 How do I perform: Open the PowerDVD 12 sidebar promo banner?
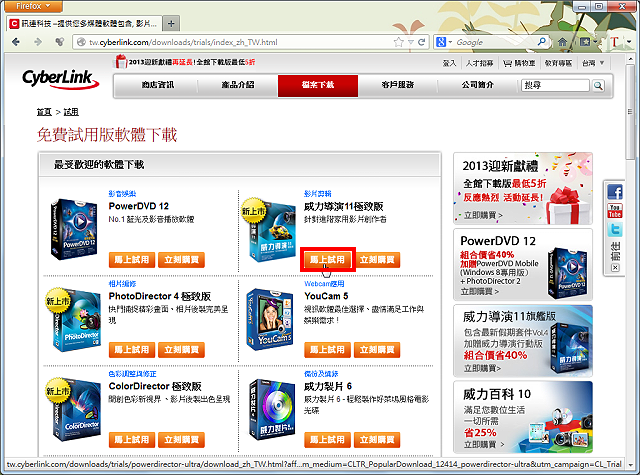pos(523,264)
